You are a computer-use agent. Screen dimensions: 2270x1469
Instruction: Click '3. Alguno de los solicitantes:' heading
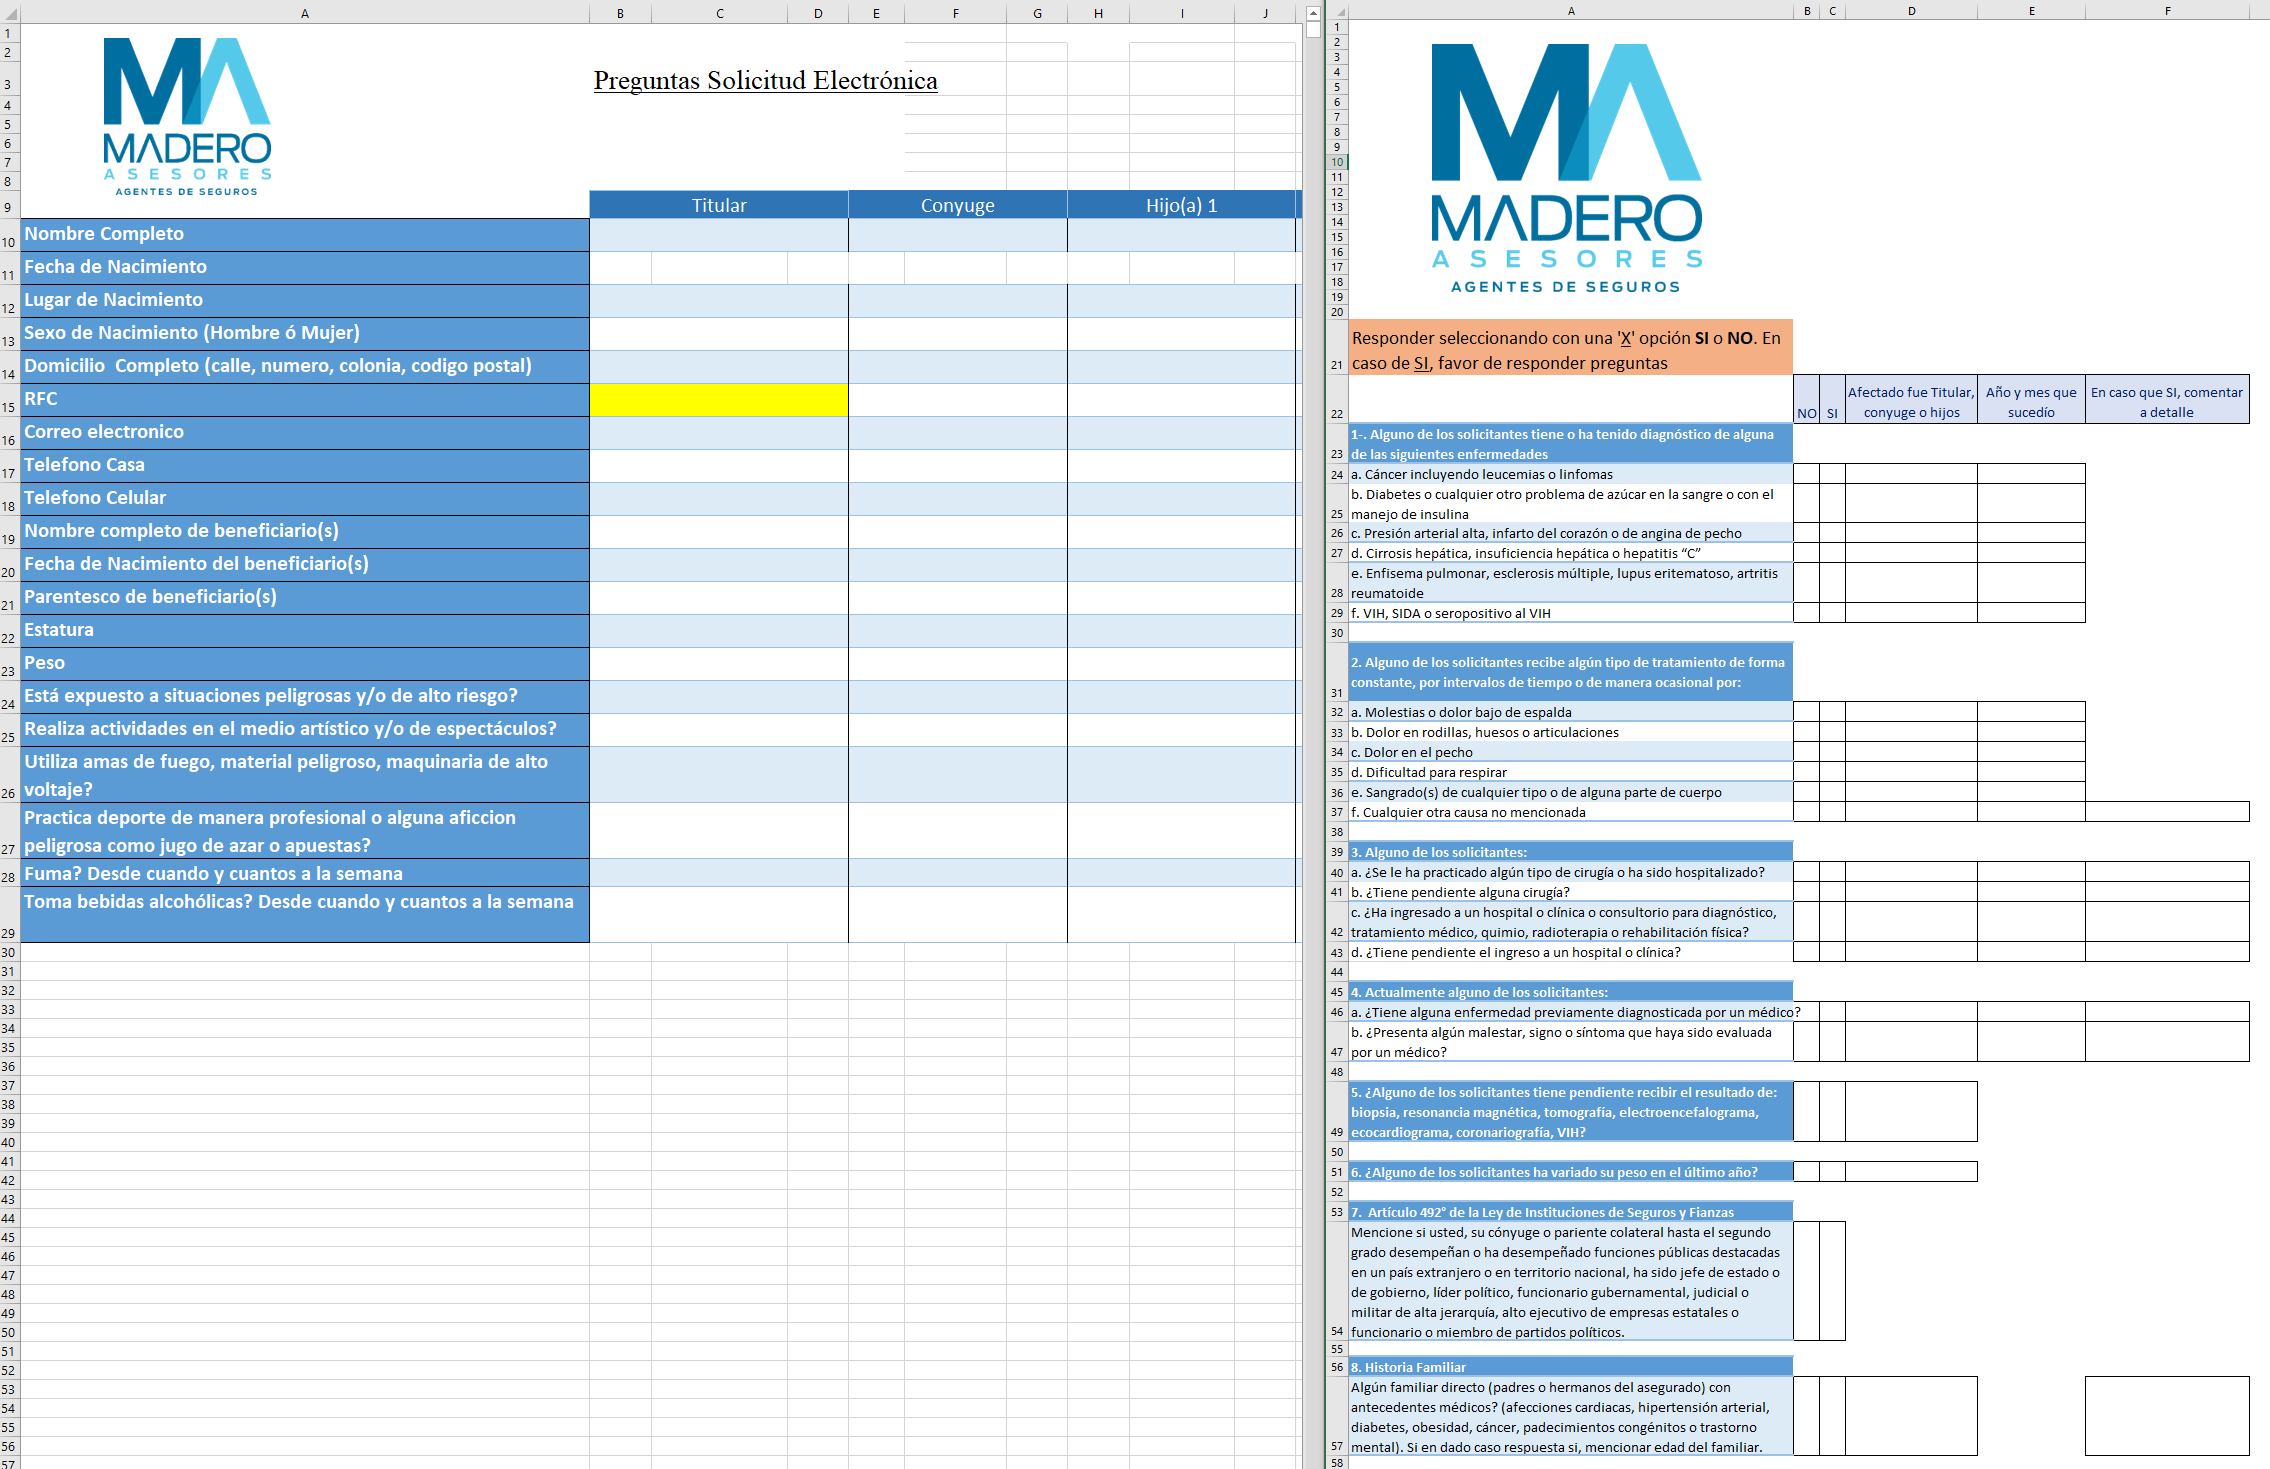point(1570,852)
